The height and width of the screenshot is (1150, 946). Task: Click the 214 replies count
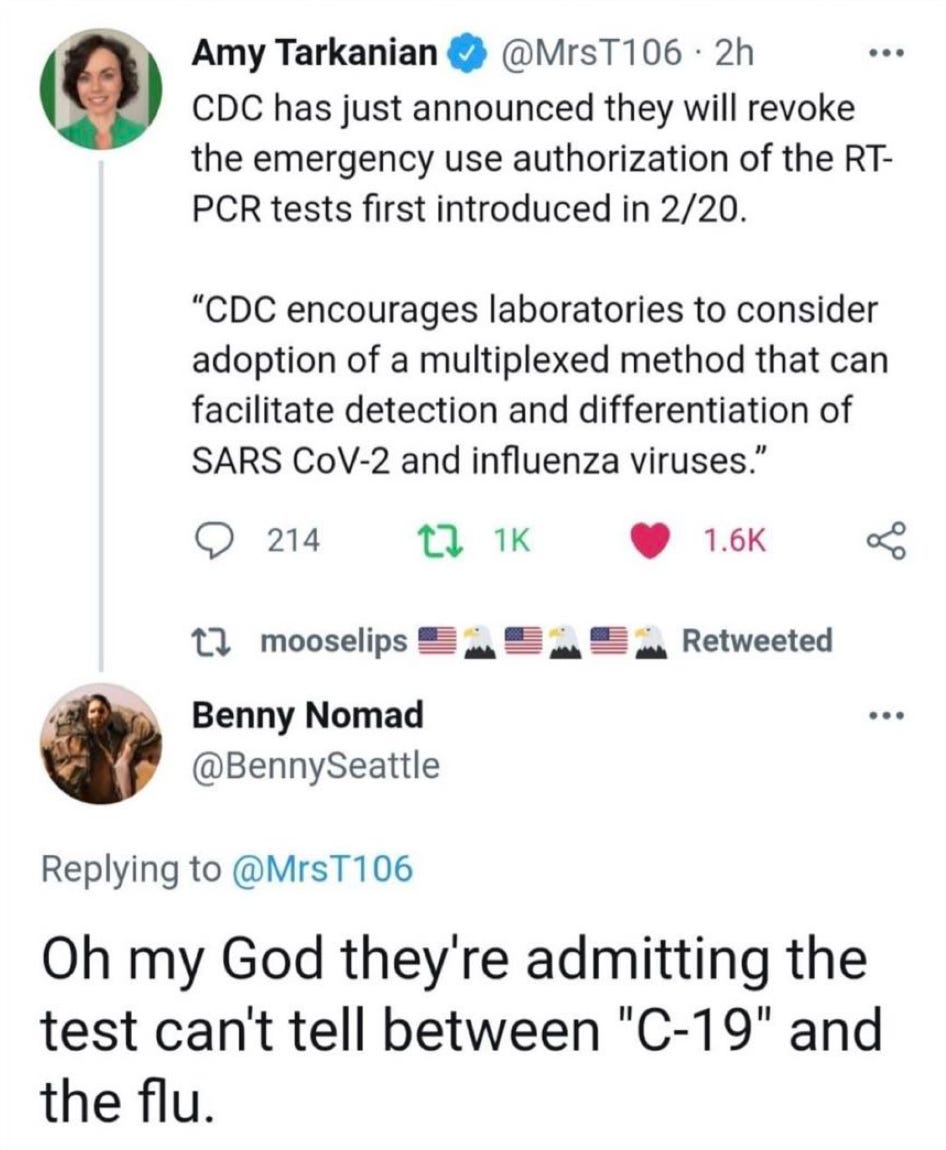pos(294,541)
